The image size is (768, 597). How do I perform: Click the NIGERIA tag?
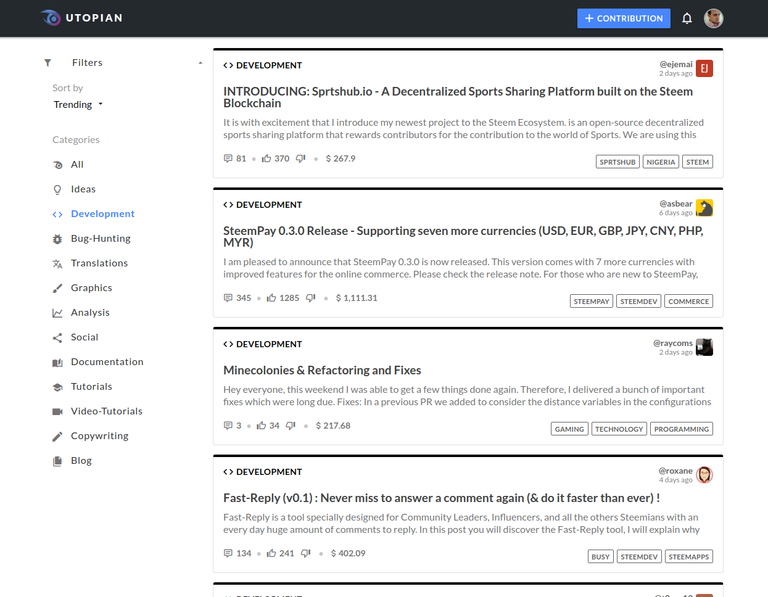[x=660, y=162]
